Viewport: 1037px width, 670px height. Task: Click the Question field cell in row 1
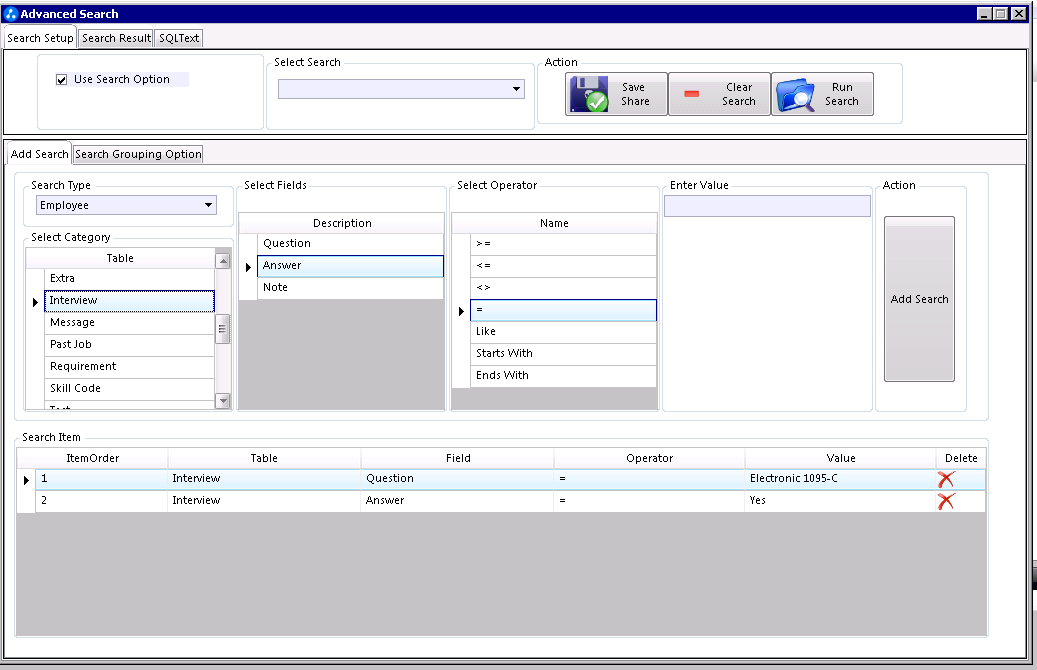tap(458, 479)
